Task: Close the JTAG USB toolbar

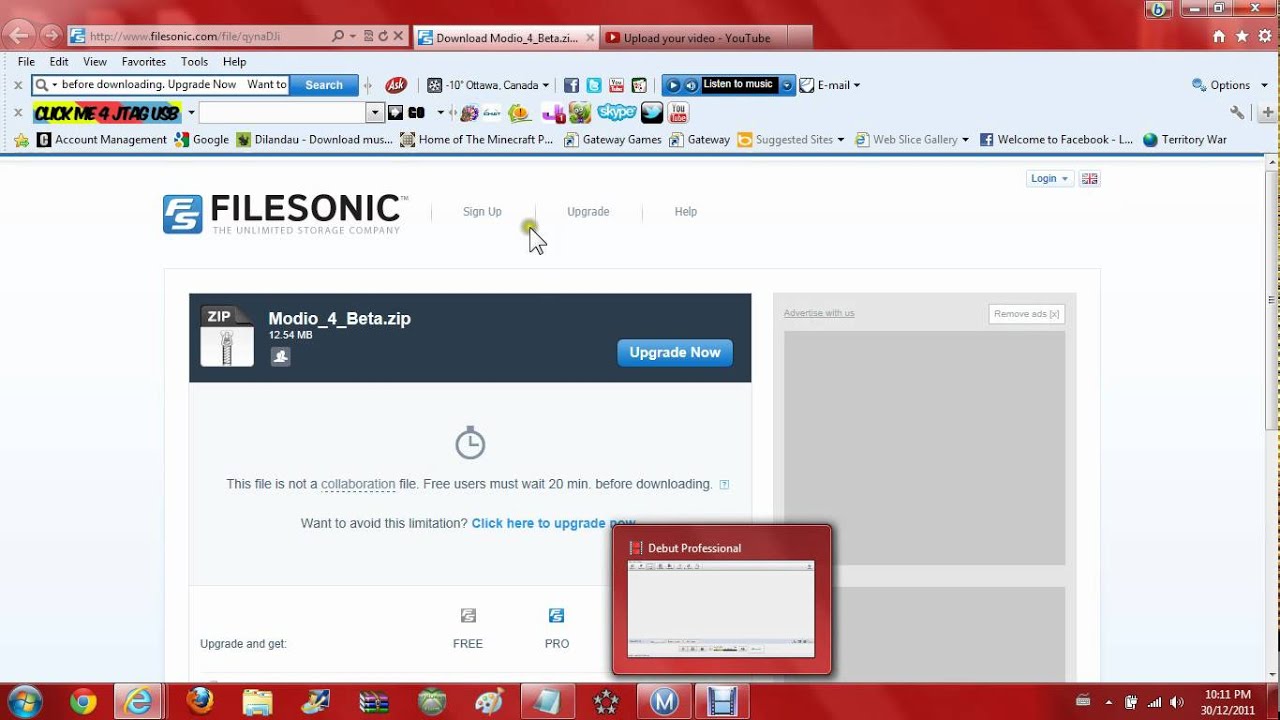Action: (18, 113)
